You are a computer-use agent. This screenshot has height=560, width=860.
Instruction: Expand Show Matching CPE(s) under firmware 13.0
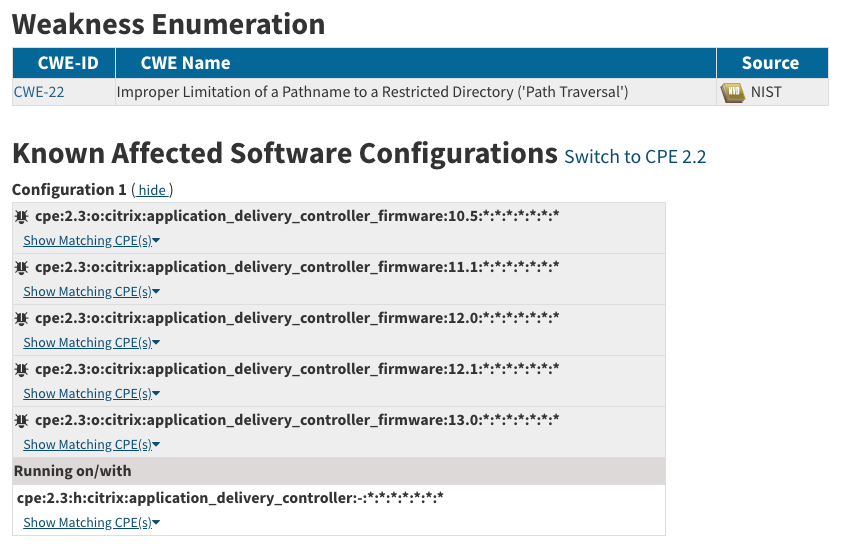91,445
